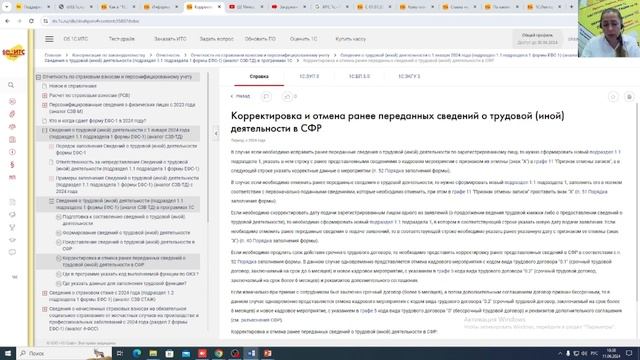Image resolution: width=640 pixels, height=360 pixels.
Task: Open Microsoft Edge from the taskbar
Action: pyautogui.click(x=137, y=353)
